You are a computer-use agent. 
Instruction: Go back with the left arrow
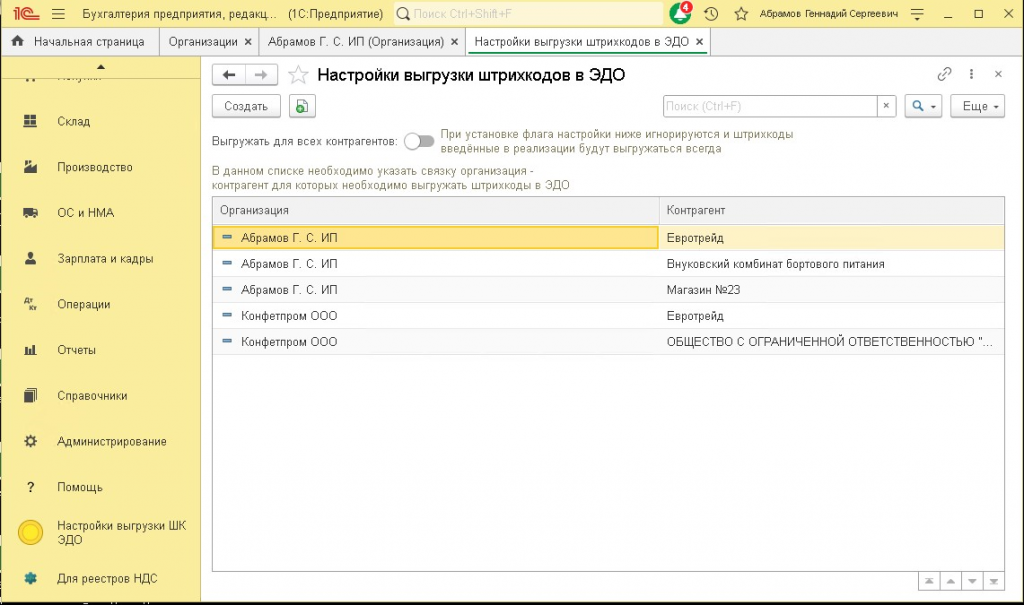[x=229, y=75]
